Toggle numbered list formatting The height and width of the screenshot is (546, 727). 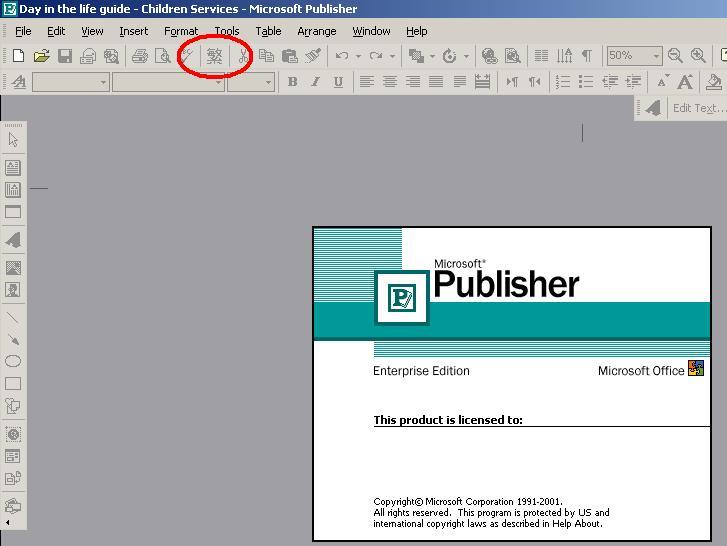562,82
